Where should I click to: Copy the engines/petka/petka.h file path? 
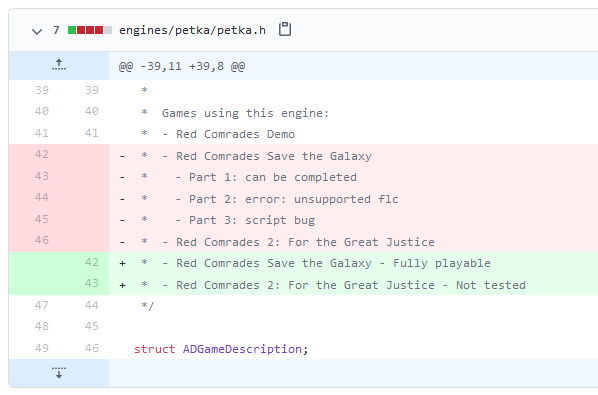pos(285,29)
